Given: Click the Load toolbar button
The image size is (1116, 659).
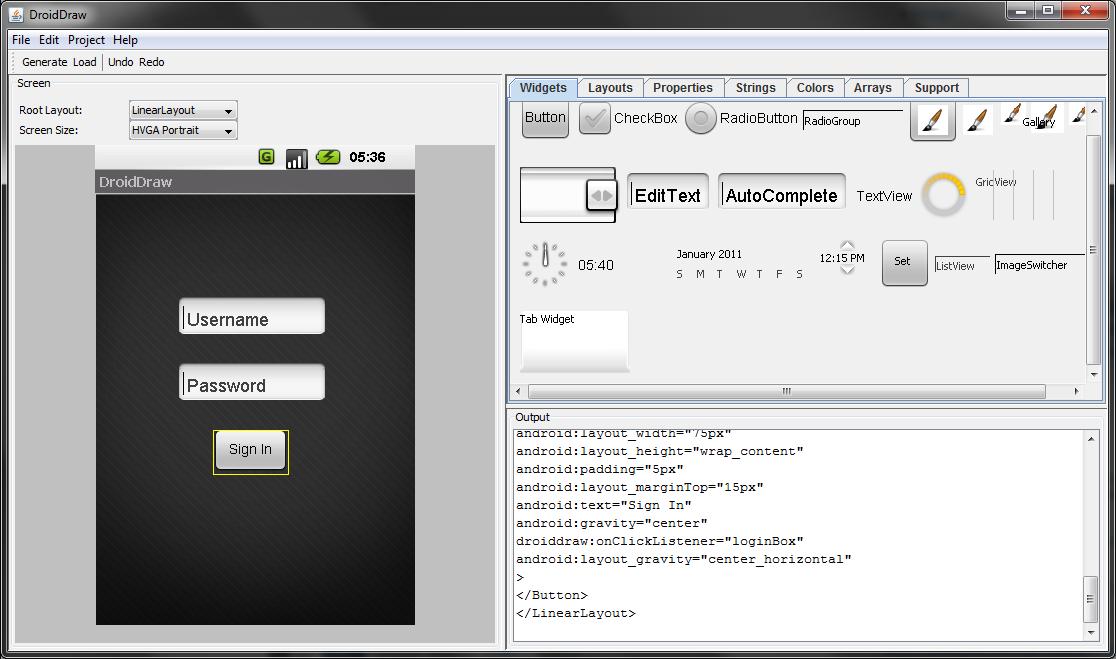Looking at the screenshot, I should pyautogui.click(x=84, y=62).
